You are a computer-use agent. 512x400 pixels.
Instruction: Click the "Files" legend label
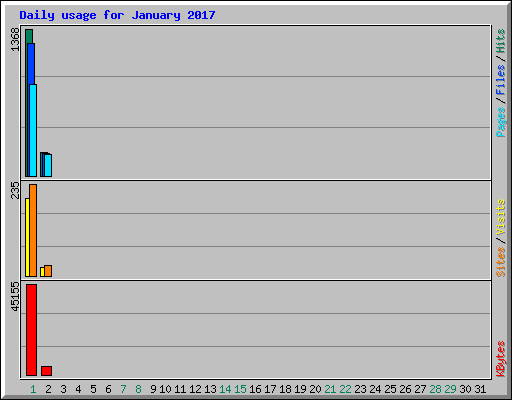(x=500, y=79)
